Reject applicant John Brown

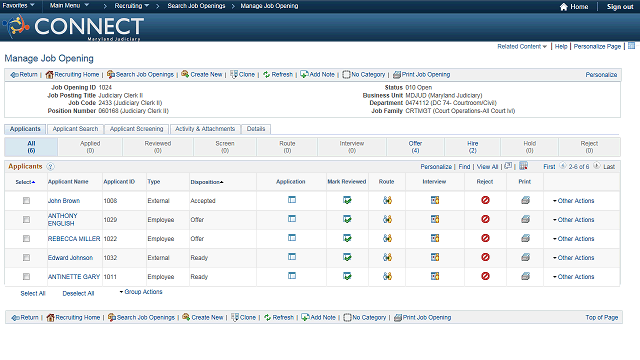485,200
